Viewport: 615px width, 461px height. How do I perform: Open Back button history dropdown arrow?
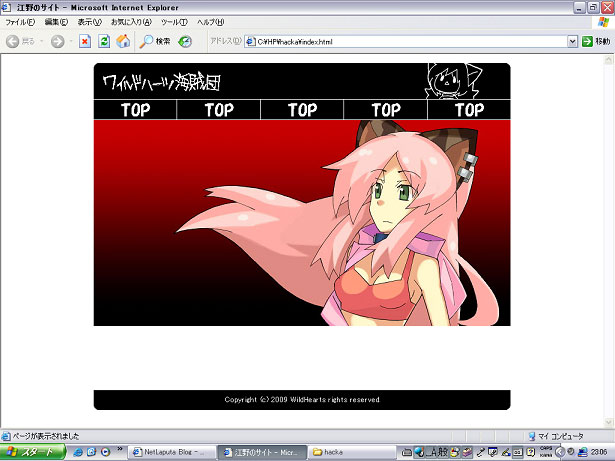pyautogui.click(x=41, y=41)
